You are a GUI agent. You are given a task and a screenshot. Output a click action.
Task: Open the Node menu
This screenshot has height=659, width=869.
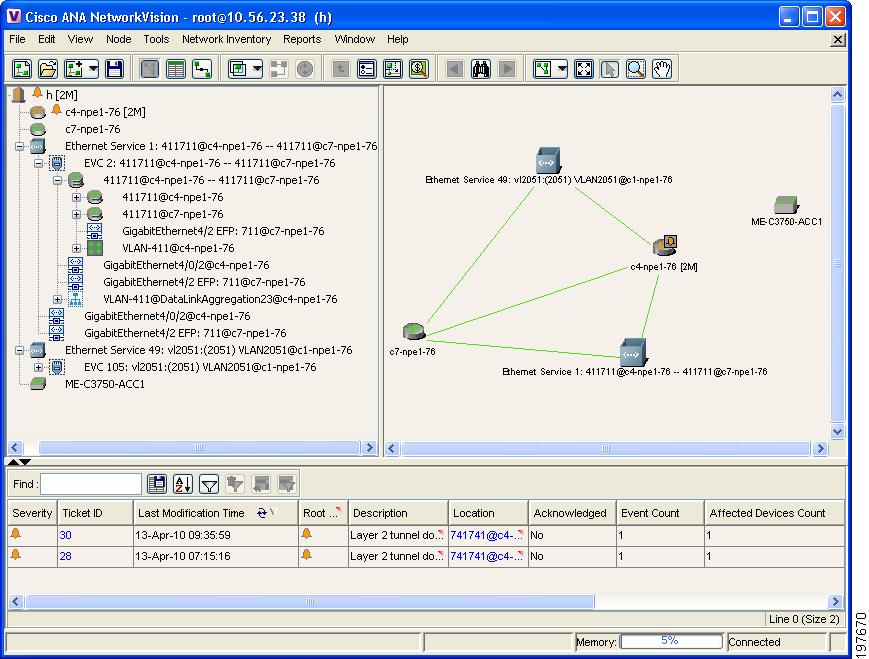(119, 39)
